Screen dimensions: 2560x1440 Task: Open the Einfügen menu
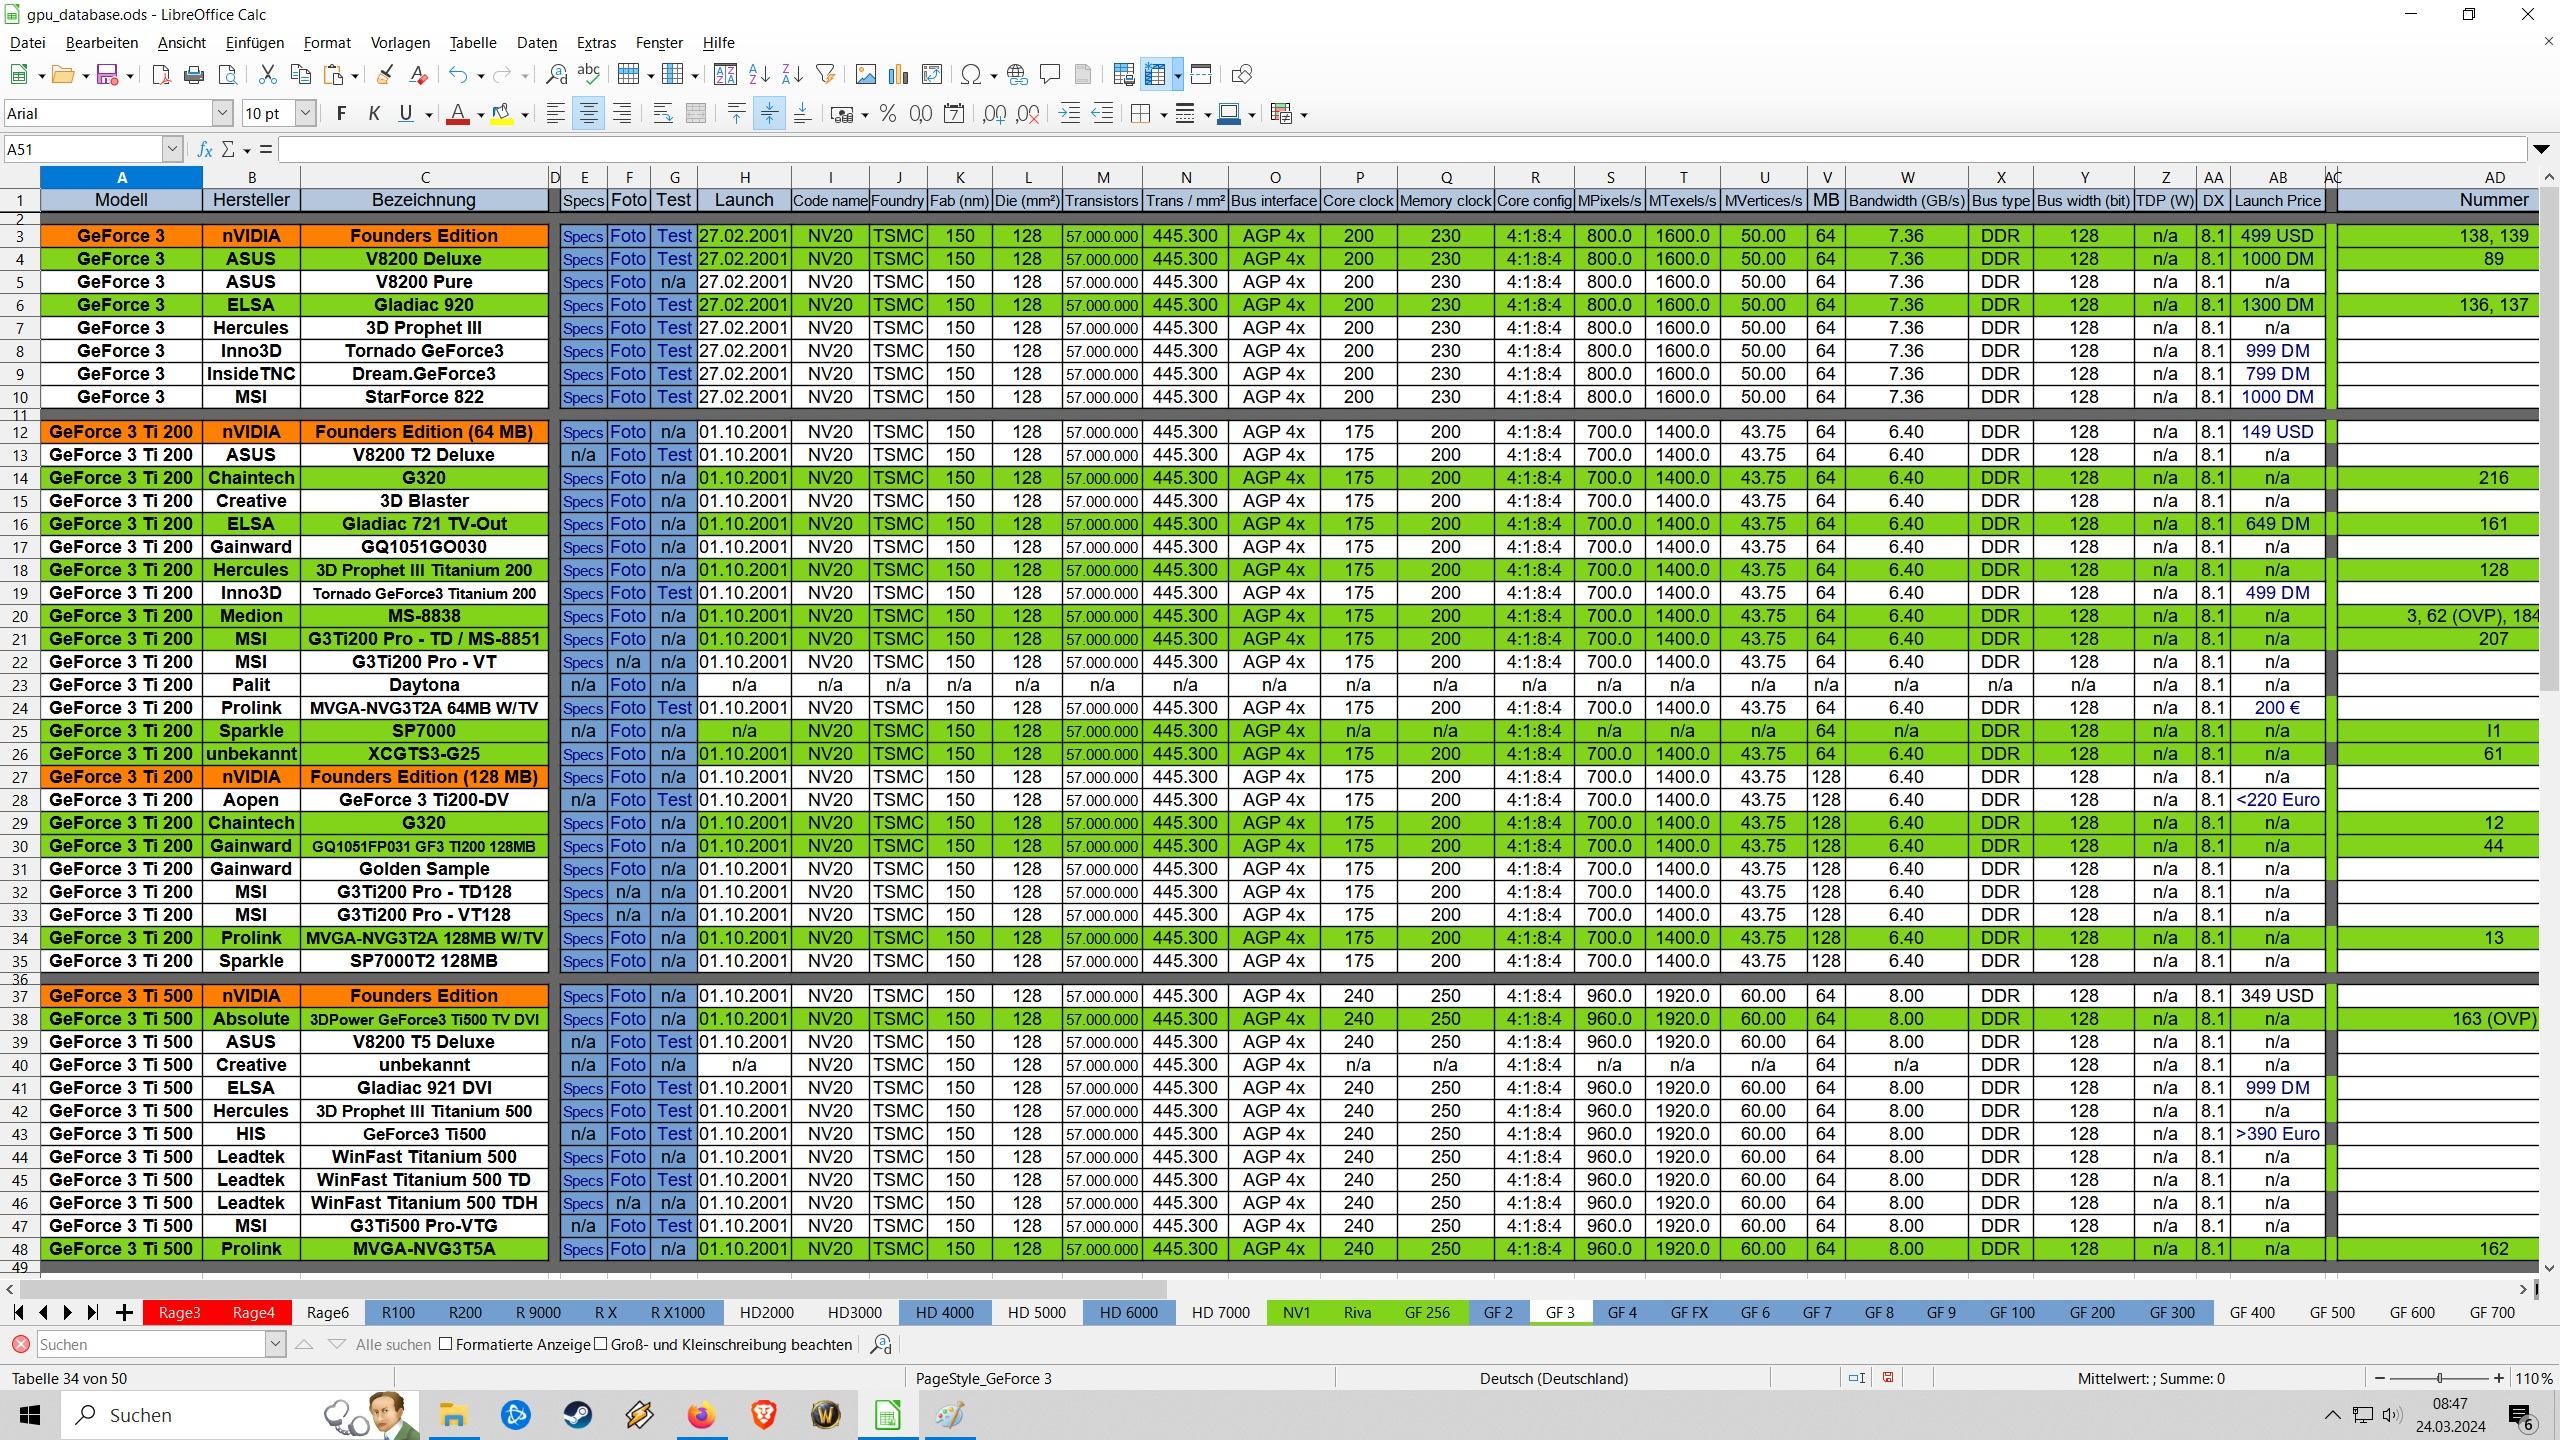point(255,43)
